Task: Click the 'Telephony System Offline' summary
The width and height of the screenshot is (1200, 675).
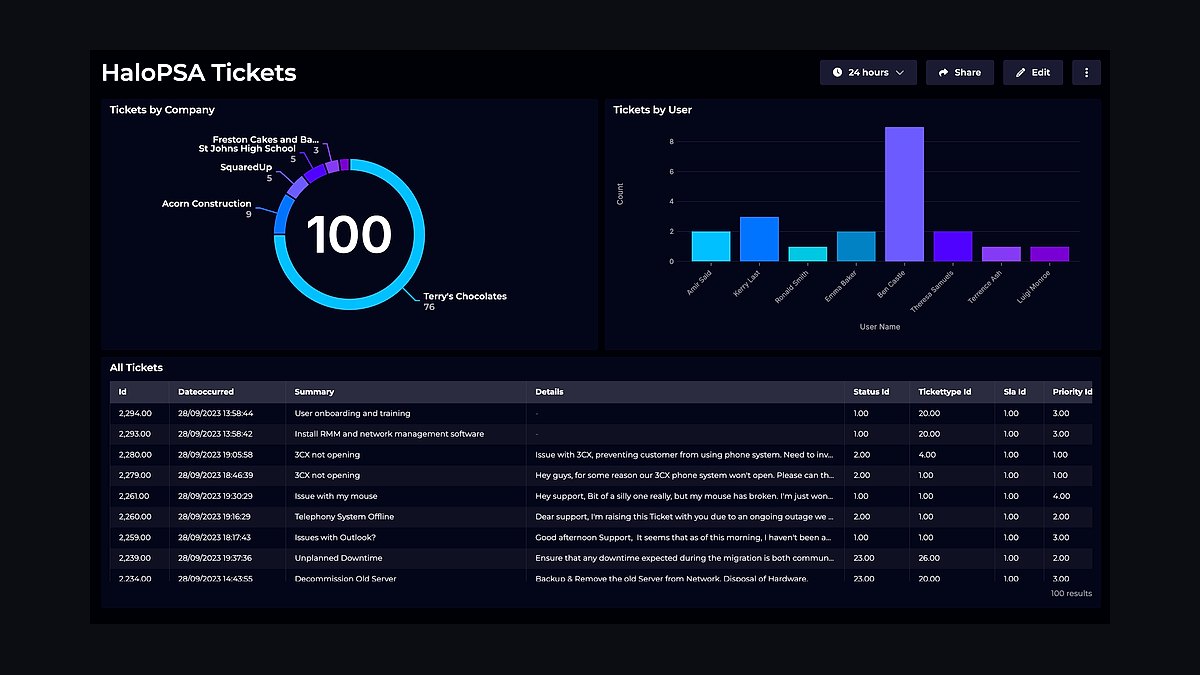Action: [x=344, y=517]
